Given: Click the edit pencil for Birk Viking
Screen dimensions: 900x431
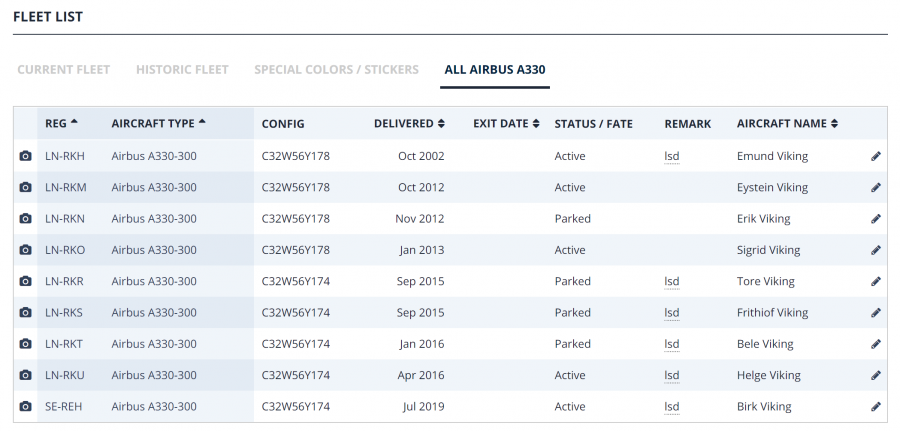Looking at the screenshot, I should [876, 407].
